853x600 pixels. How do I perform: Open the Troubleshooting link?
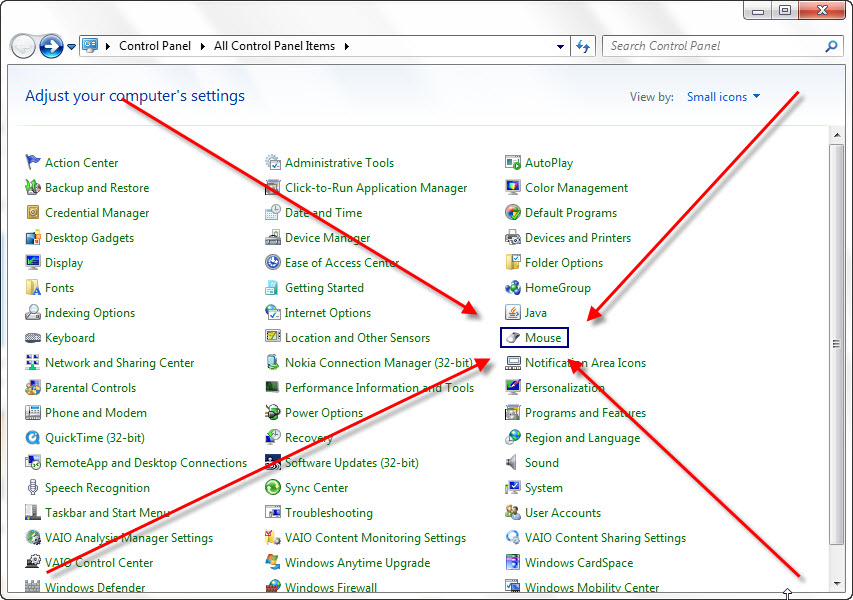329,512
